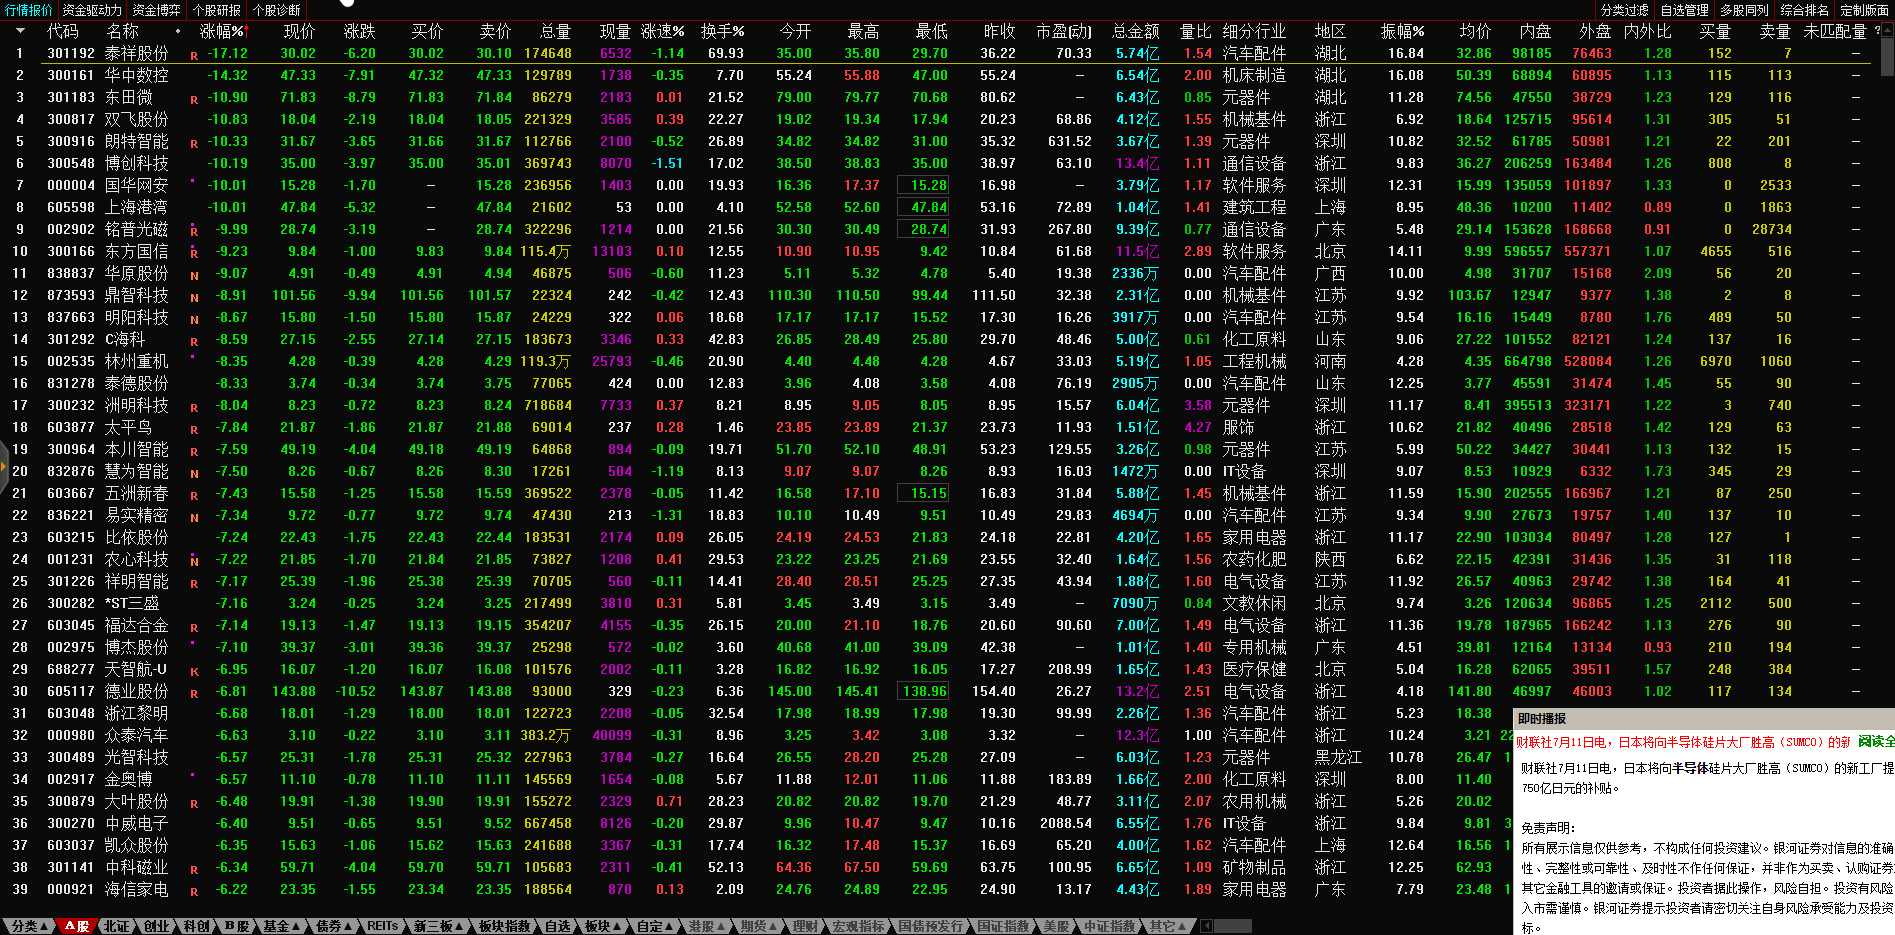Image resolution: width=1895 pixels, height=935 pixels.
Task: Click the K marker beside 天智航-U
Action: click(x=194, y=672)
